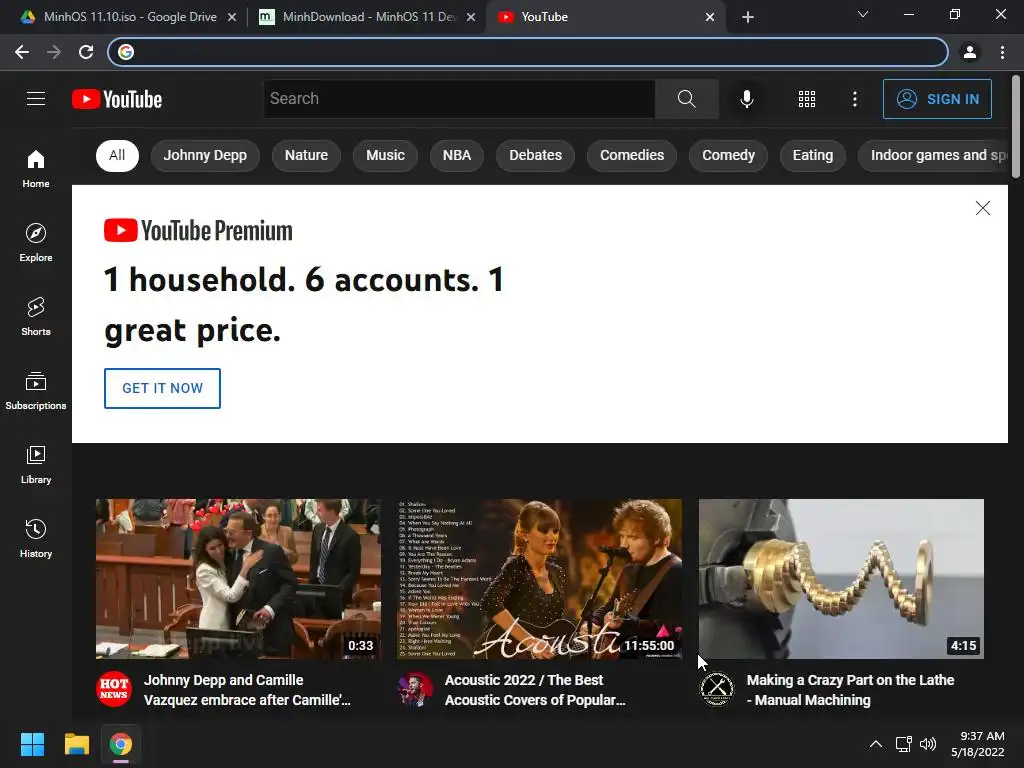Close the MinhOS 11.10.iso tab
The width and height of the screenshot is (1024, 768).
click(232, 17)
